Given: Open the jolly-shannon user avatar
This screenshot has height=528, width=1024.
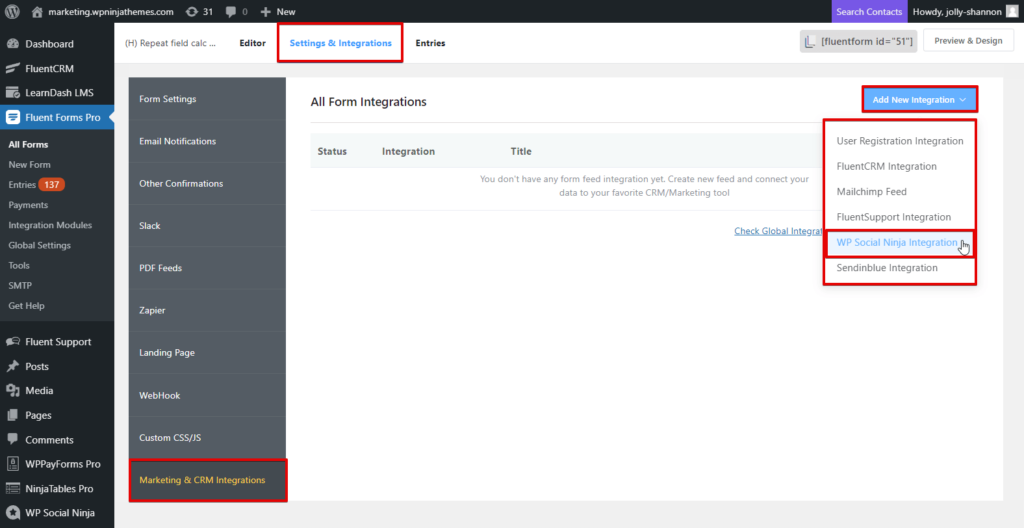Looking at the screenshot, I should (1011, 11).
